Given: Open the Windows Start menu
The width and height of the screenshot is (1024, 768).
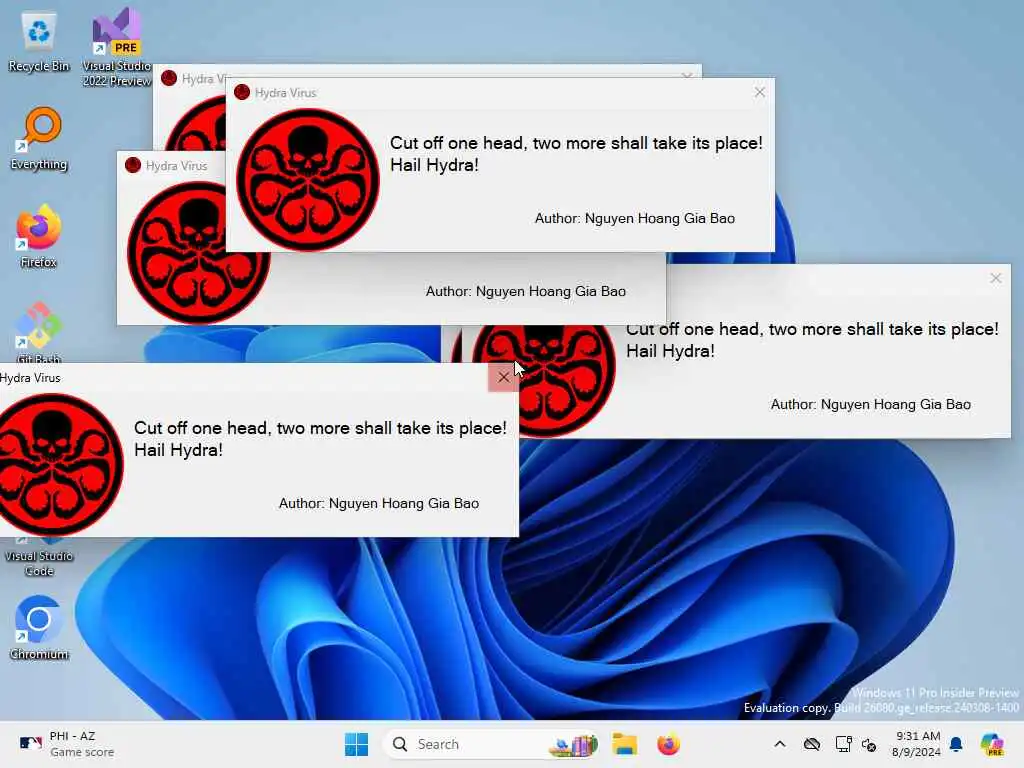Looking at the screenshot, I should click(357, 744).
